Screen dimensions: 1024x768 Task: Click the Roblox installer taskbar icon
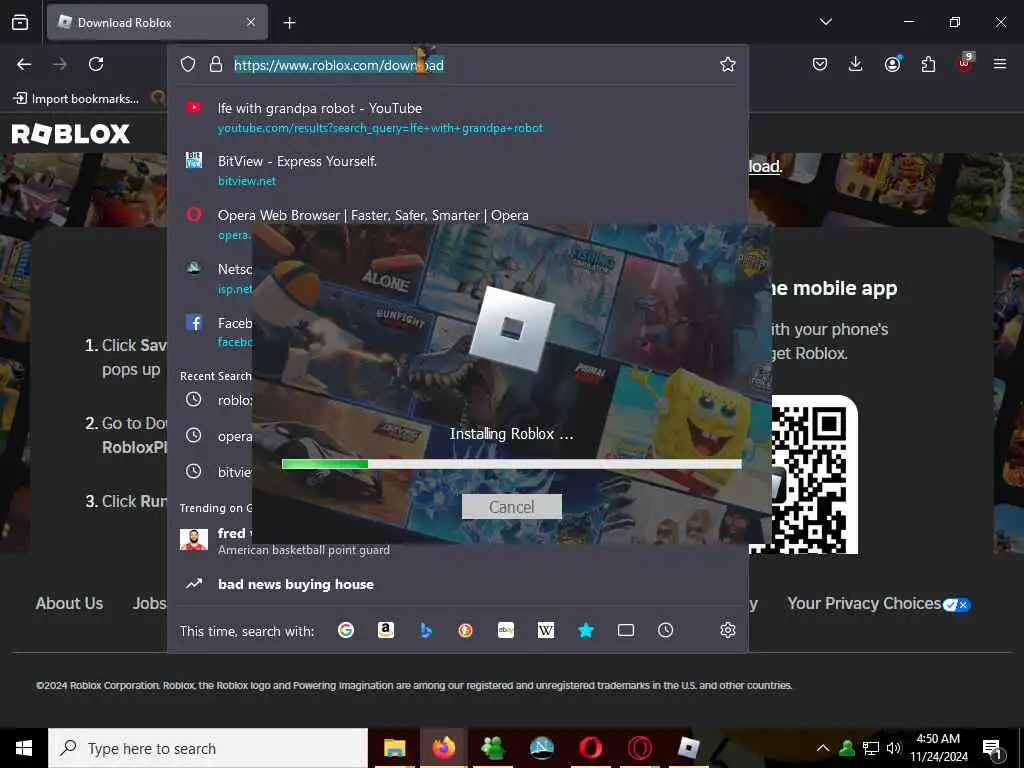point(688,748)
